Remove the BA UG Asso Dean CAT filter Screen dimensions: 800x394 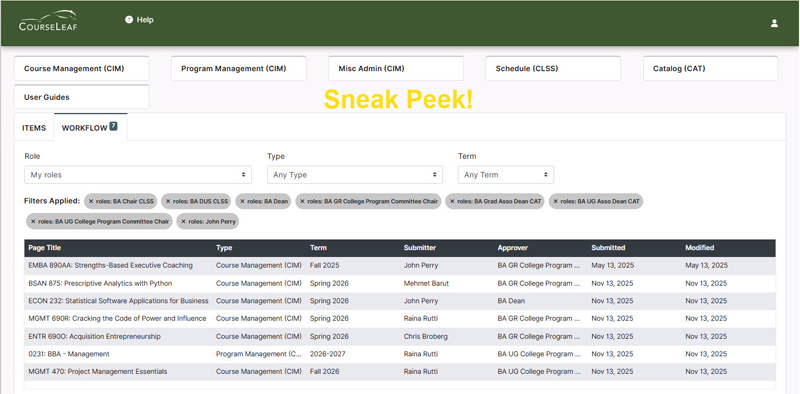click(x=556, y=202)
